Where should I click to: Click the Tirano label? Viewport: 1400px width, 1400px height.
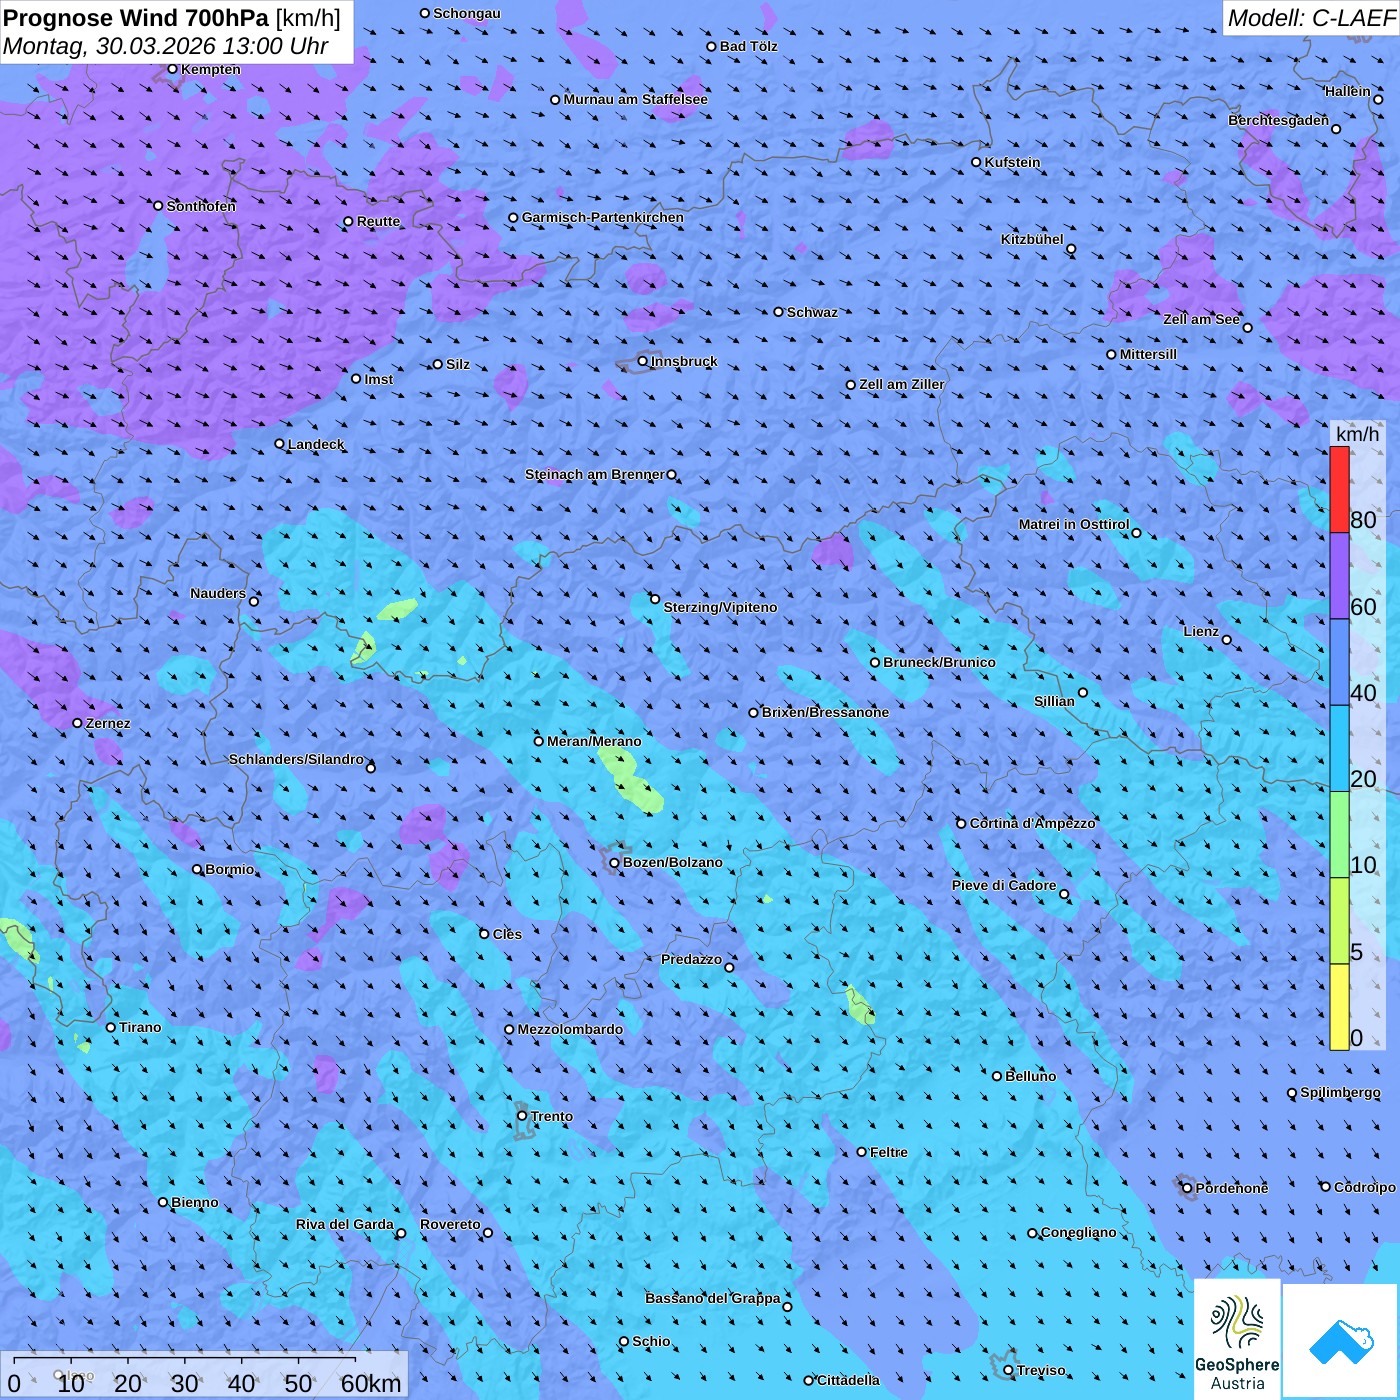point(140,1027)
